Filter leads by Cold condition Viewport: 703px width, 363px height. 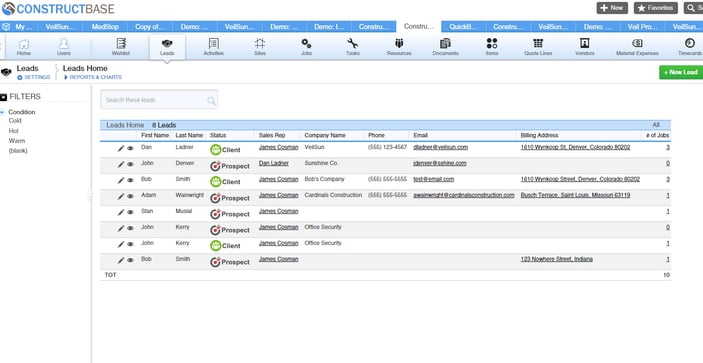(15, 121)
